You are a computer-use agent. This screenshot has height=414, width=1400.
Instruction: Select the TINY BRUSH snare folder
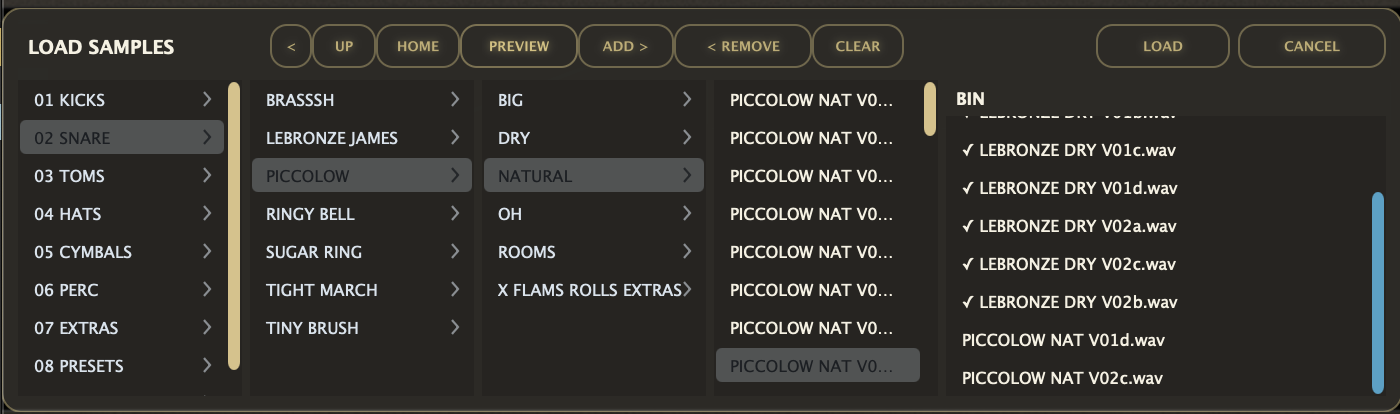tap(312, 328)
